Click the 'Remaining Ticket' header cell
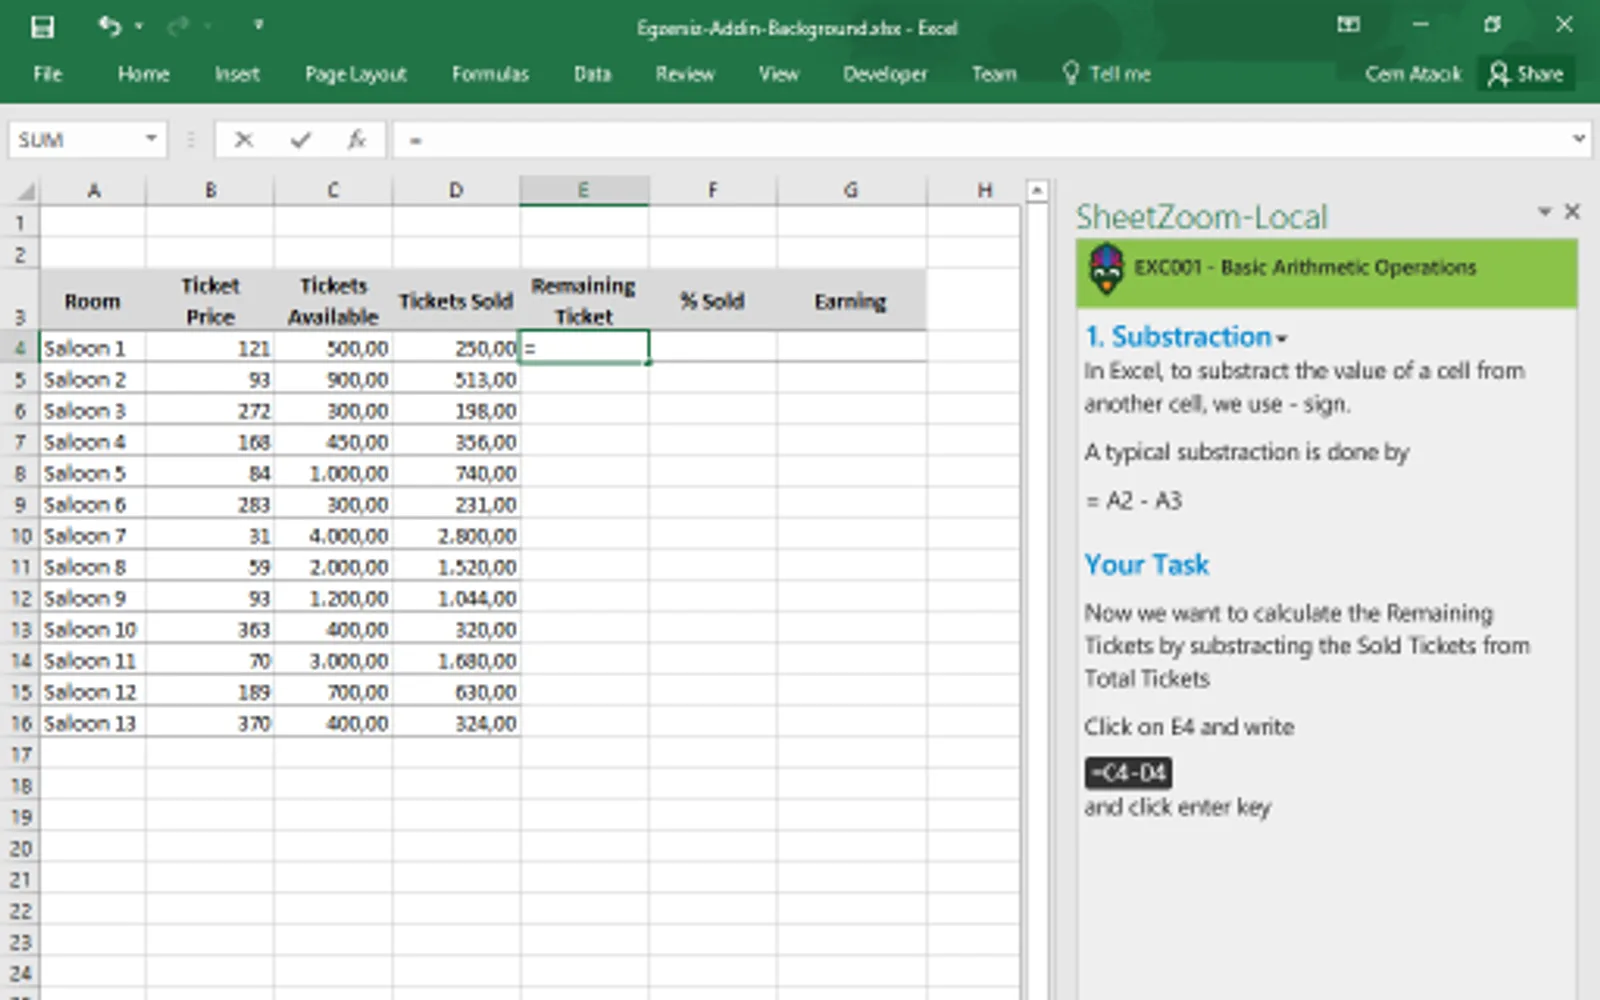This screenshot has width=1600, height=1000. pyautogui.click(x=584, y=301)
